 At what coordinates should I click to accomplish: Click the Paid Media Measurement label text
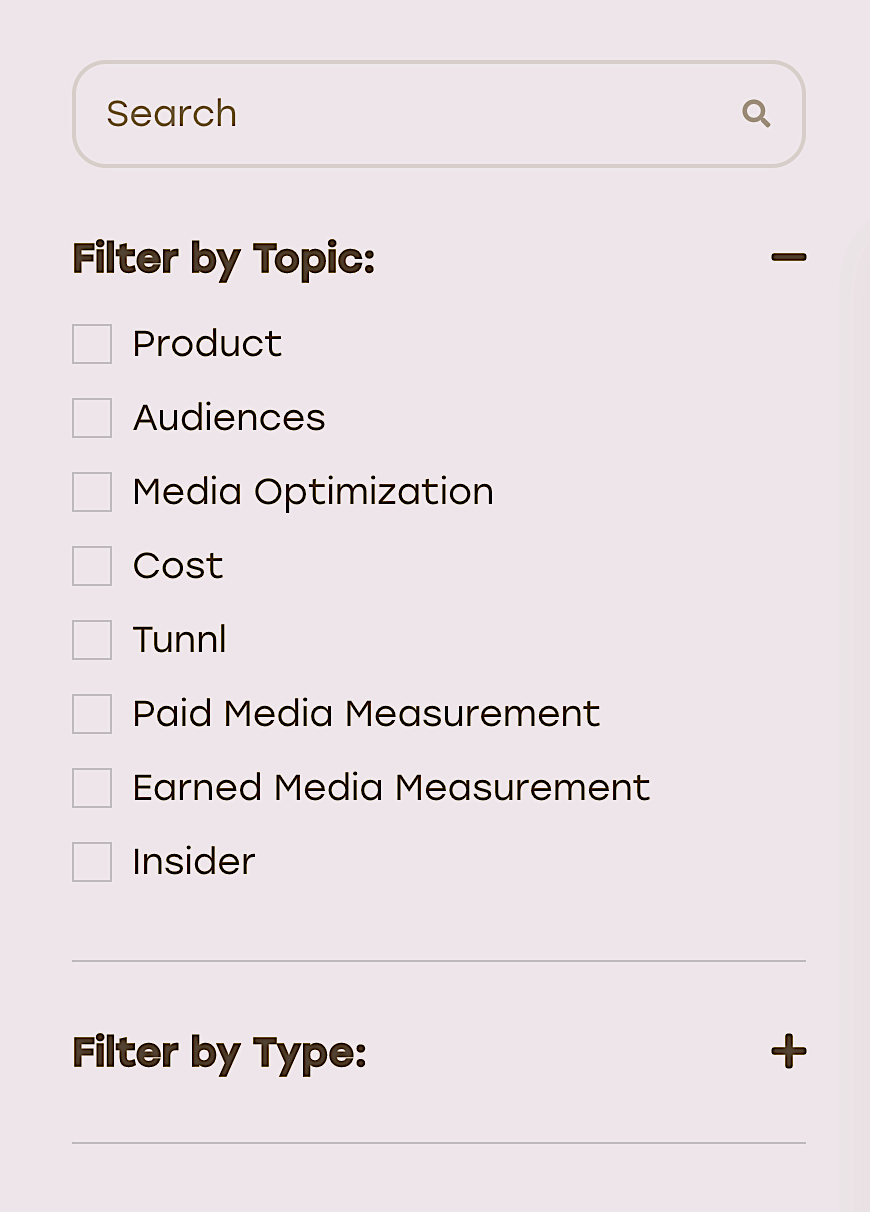pyautogui.click(x=366, y=714)
